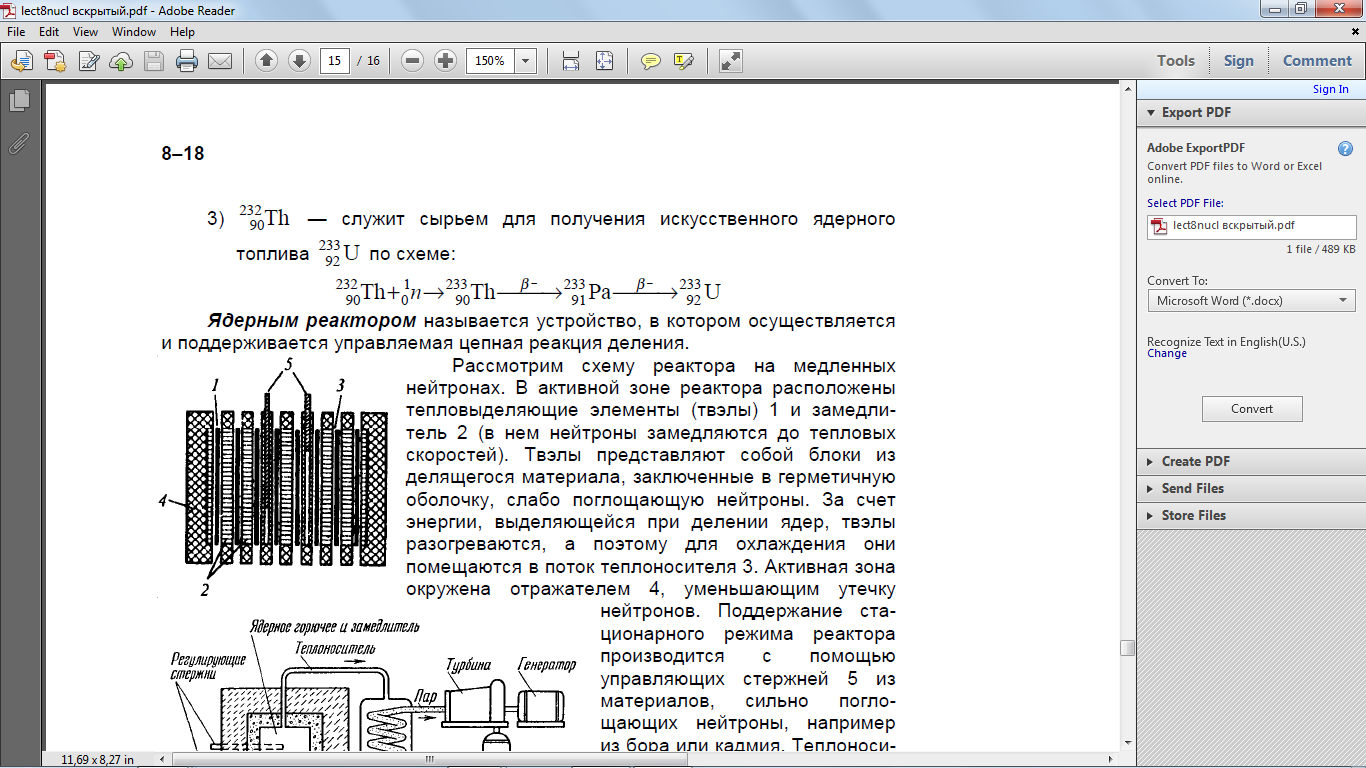Click the vertical scrollbar thumb
Viewport: 1366px width, 768px height.
click(x=1128, y=648)
